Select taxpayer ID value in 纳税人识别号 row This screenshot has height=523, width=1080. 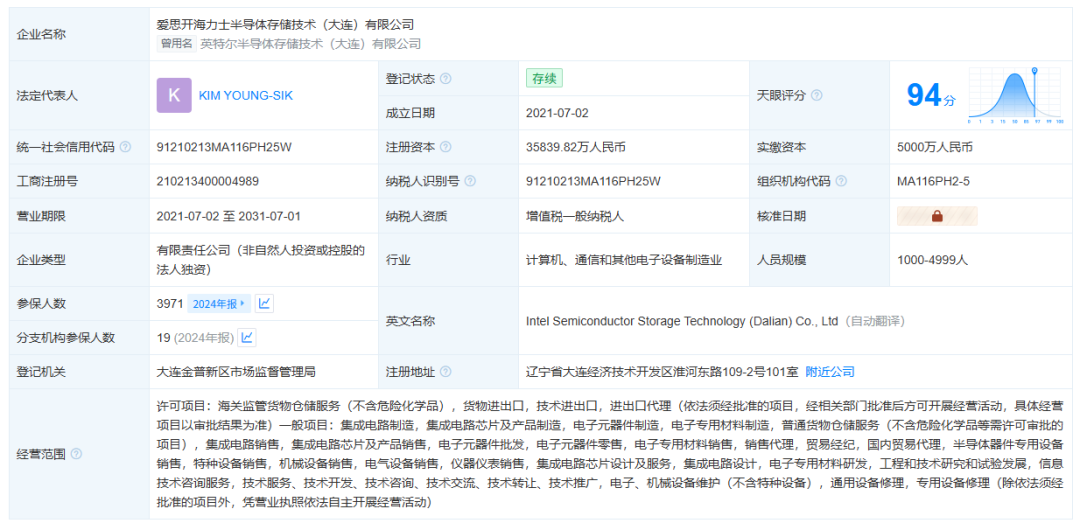[x=593, y=181]
